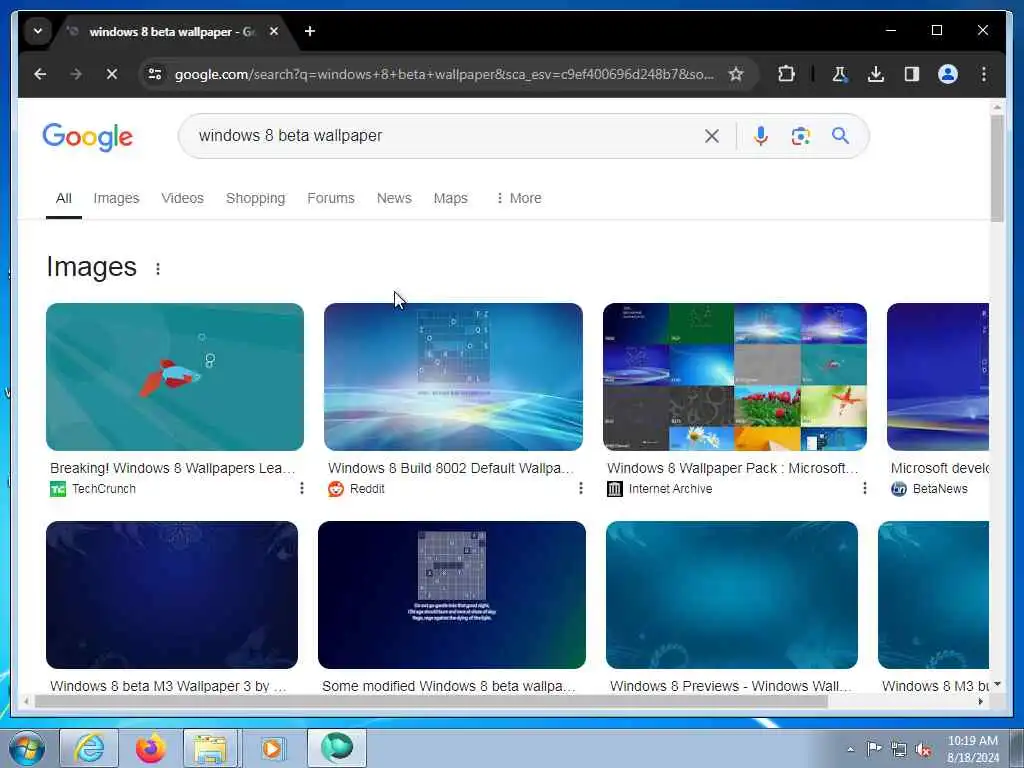Open a new browser tab
This screenshot has height=768, width=1024.
tap(310, 31)
